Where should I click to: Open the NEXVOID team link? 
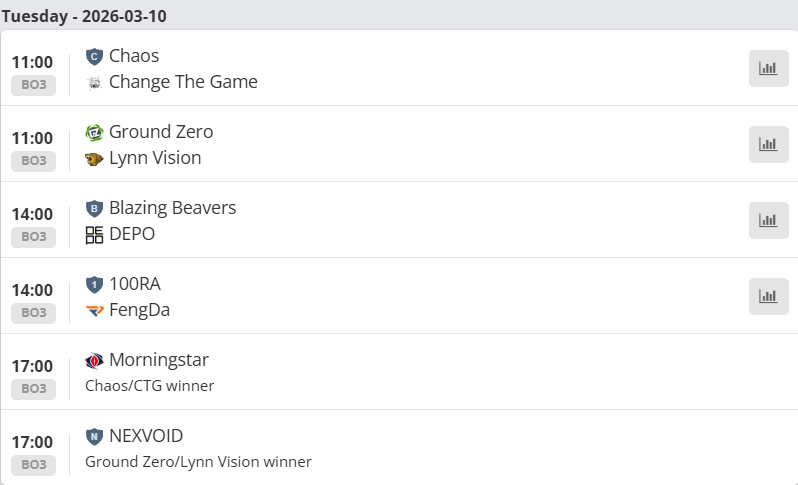pyautogui.click(x=146, y=436)
